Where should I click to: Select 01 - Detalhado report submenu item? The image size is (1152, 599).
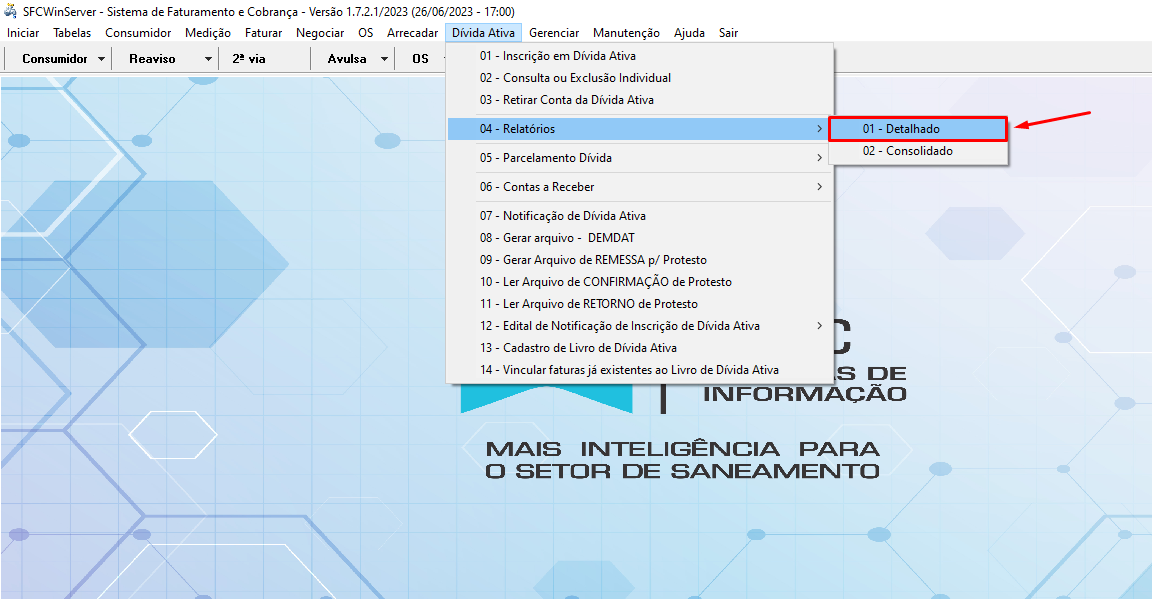[900, 129]
